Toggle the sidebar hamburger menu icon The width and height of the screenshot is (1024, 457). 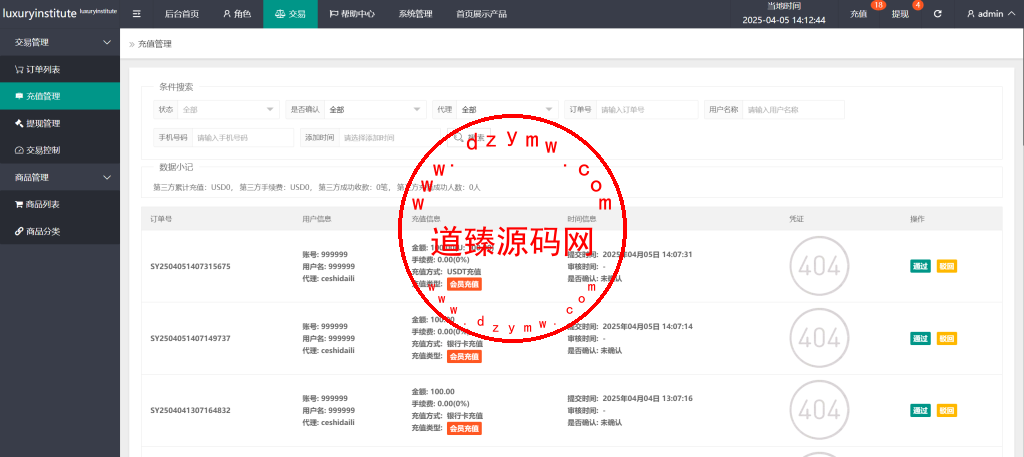(136, 14)
